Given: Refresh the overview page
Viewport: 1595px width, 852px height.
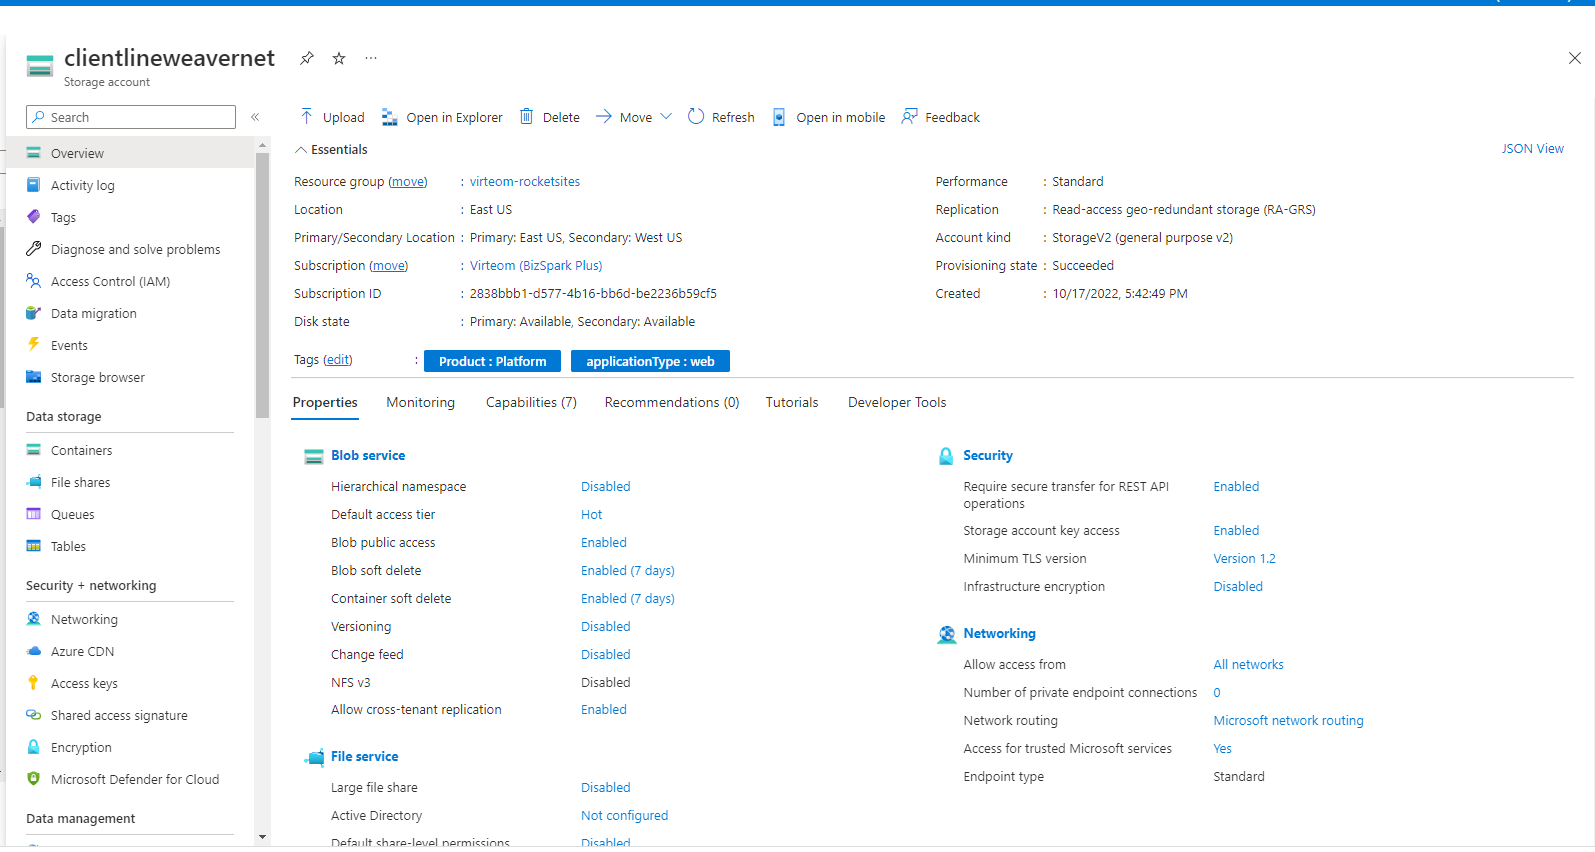Looking at the screenshot, I should 721,117.
